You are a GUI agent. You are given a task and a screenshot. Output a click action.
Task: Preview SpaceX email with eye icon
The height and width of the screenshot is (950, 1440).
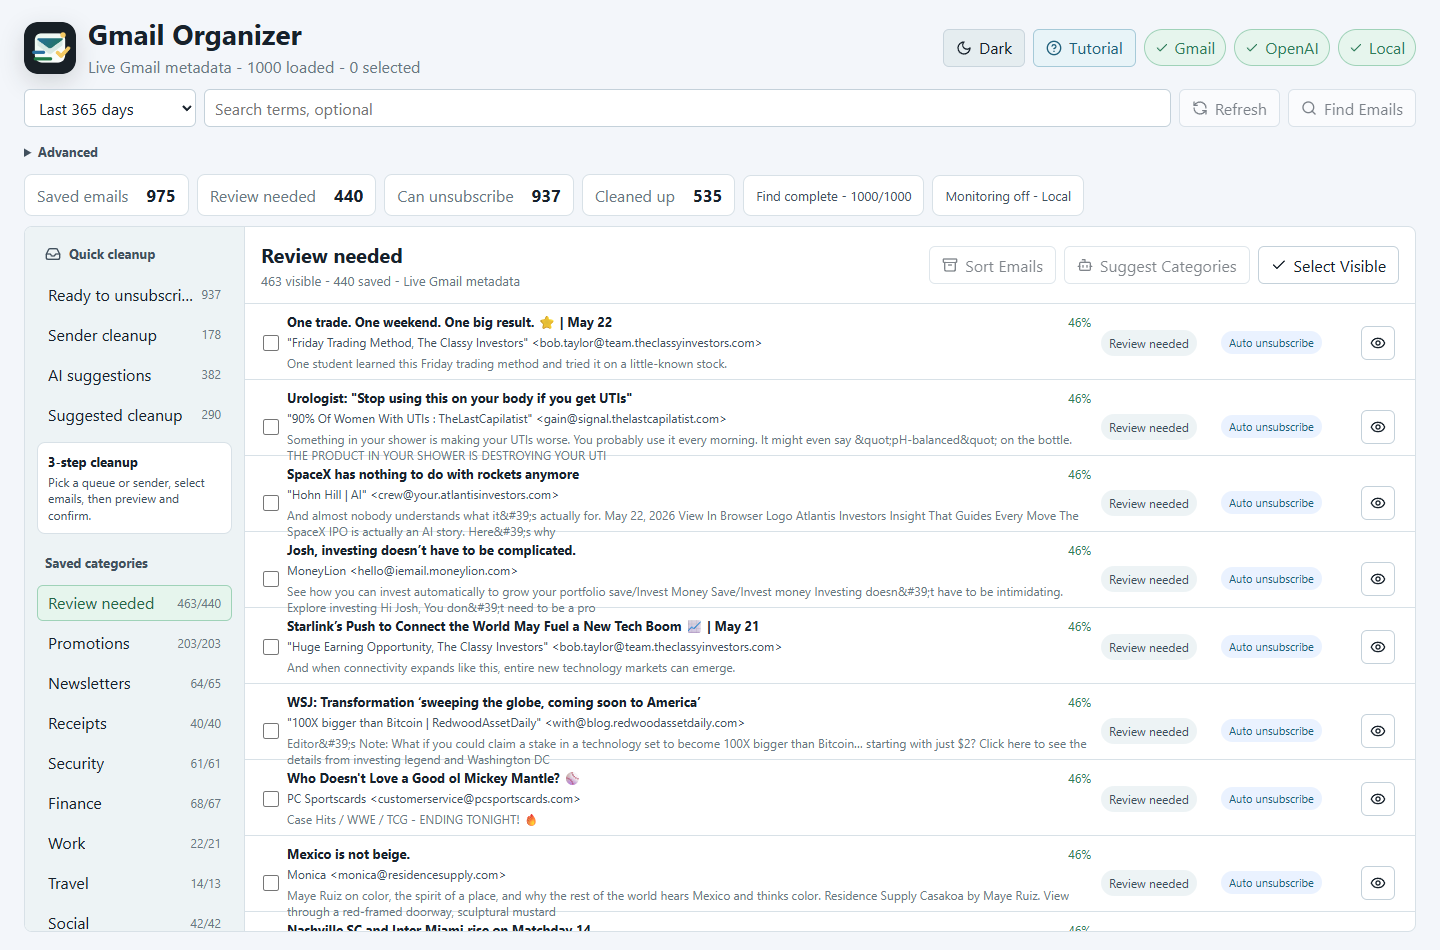coord(1378,503)
